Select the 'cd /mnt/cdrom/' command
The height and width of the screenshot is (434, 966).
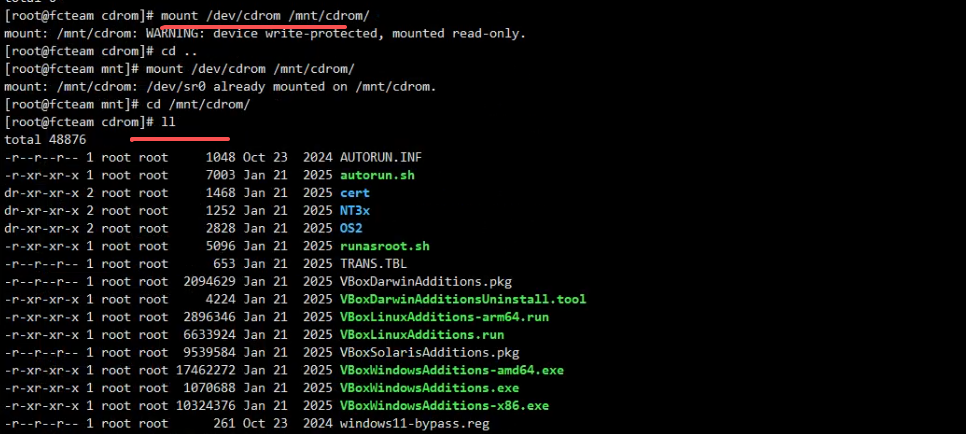[198, 104]
